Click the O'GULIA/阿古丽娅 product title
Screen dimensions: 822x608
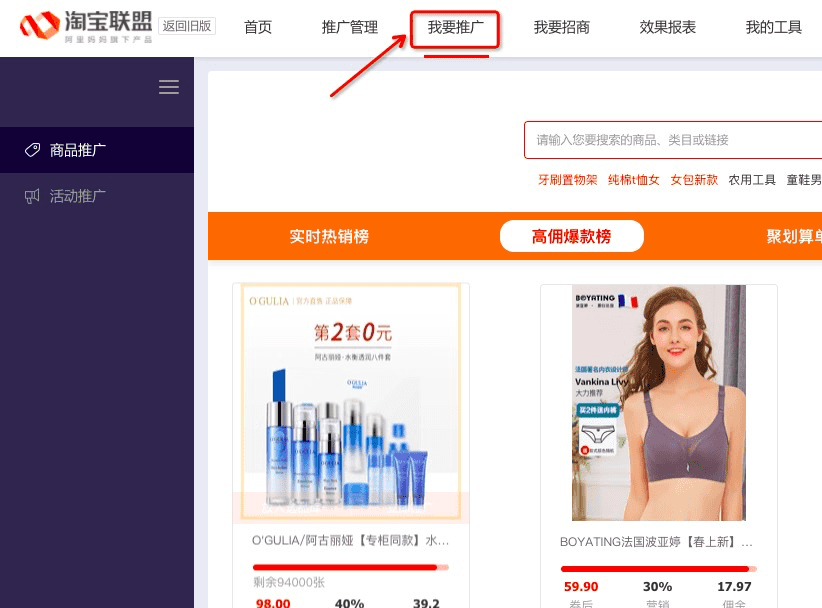350,540
